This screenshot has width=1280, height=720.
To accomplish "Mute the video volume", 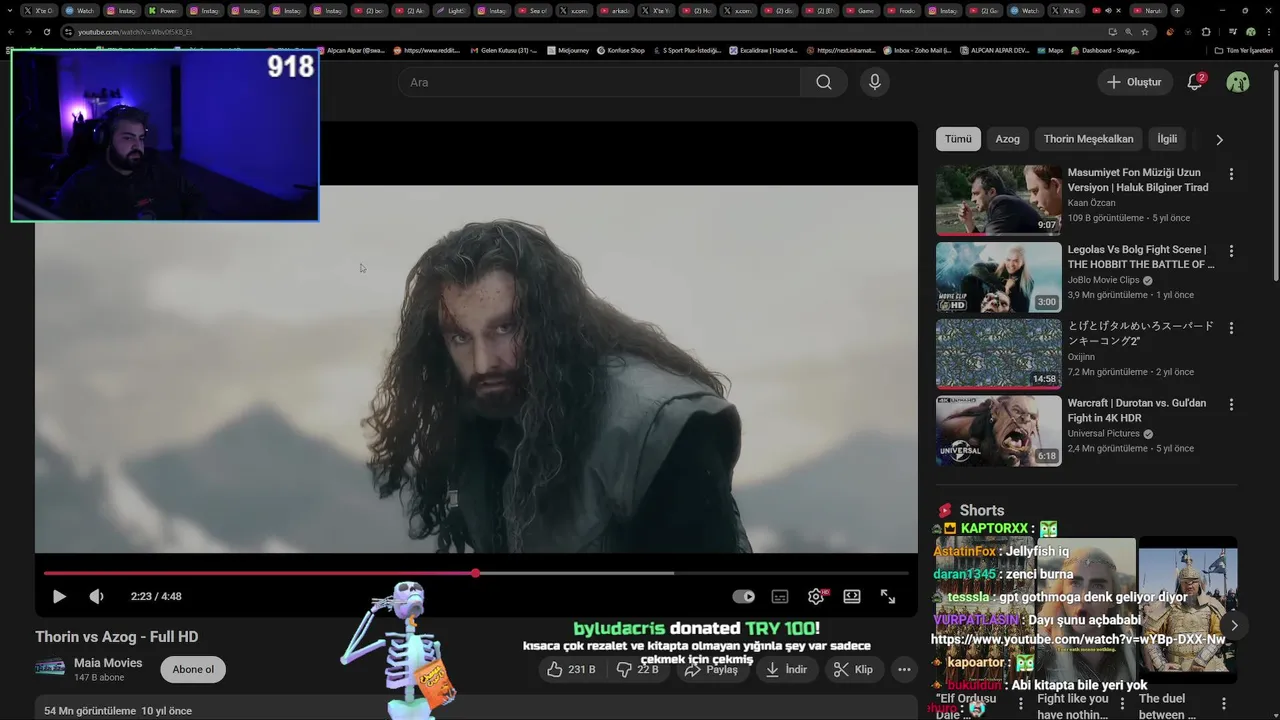I will tap(96, 596).
